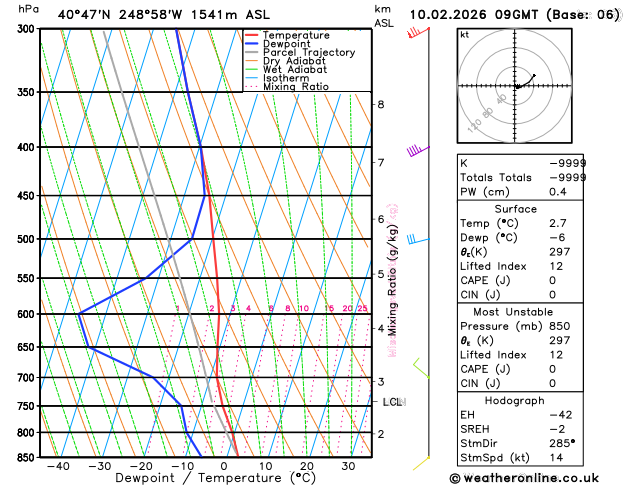Click the gray Parcel Trajectory legend line
The width and height of the screenshot is (629, 486).
252,53
